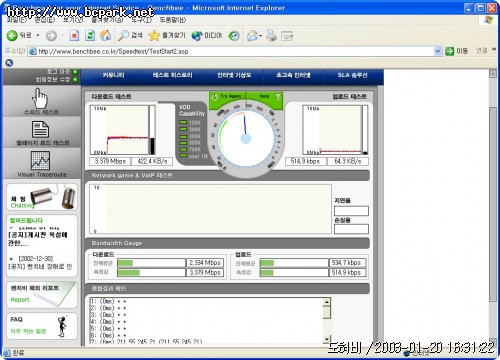Screen dimensions: 500x360
Task: Expand the Back button history dropdown arrow
Action: 38,35
